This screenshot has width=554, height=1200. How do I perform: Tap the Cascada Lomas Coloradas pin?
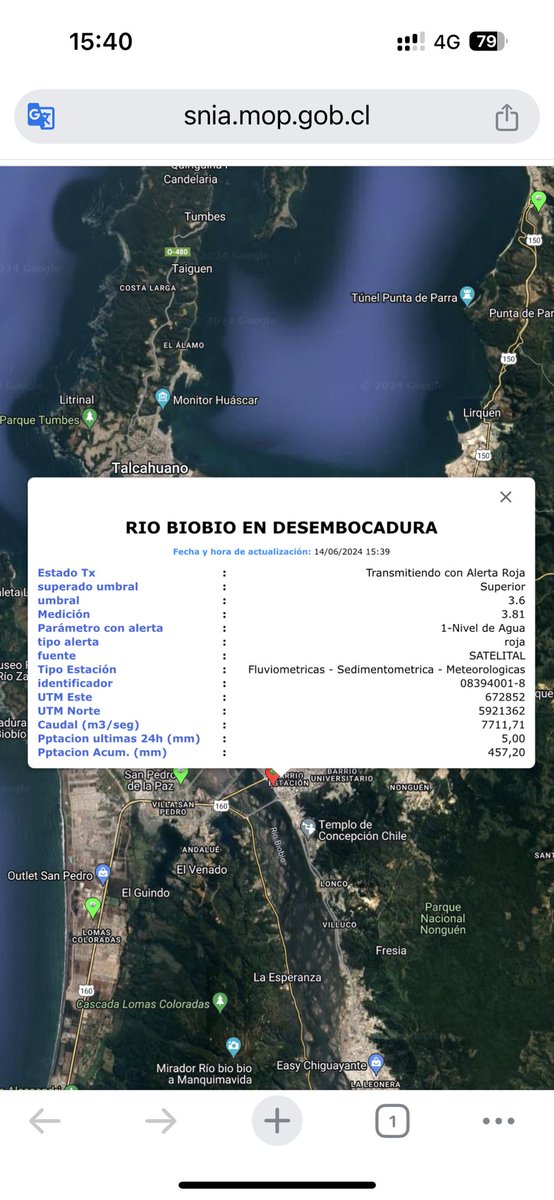(220, 1001)
